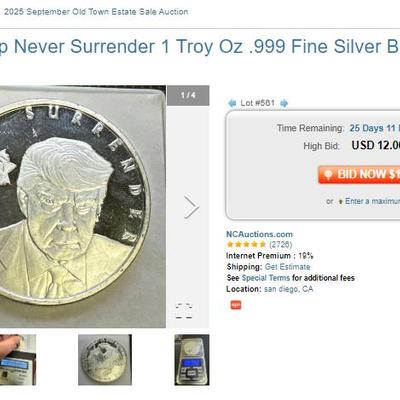Click Get Estimate for shipping
The image size is (400, 400).
tap(287, 267)
